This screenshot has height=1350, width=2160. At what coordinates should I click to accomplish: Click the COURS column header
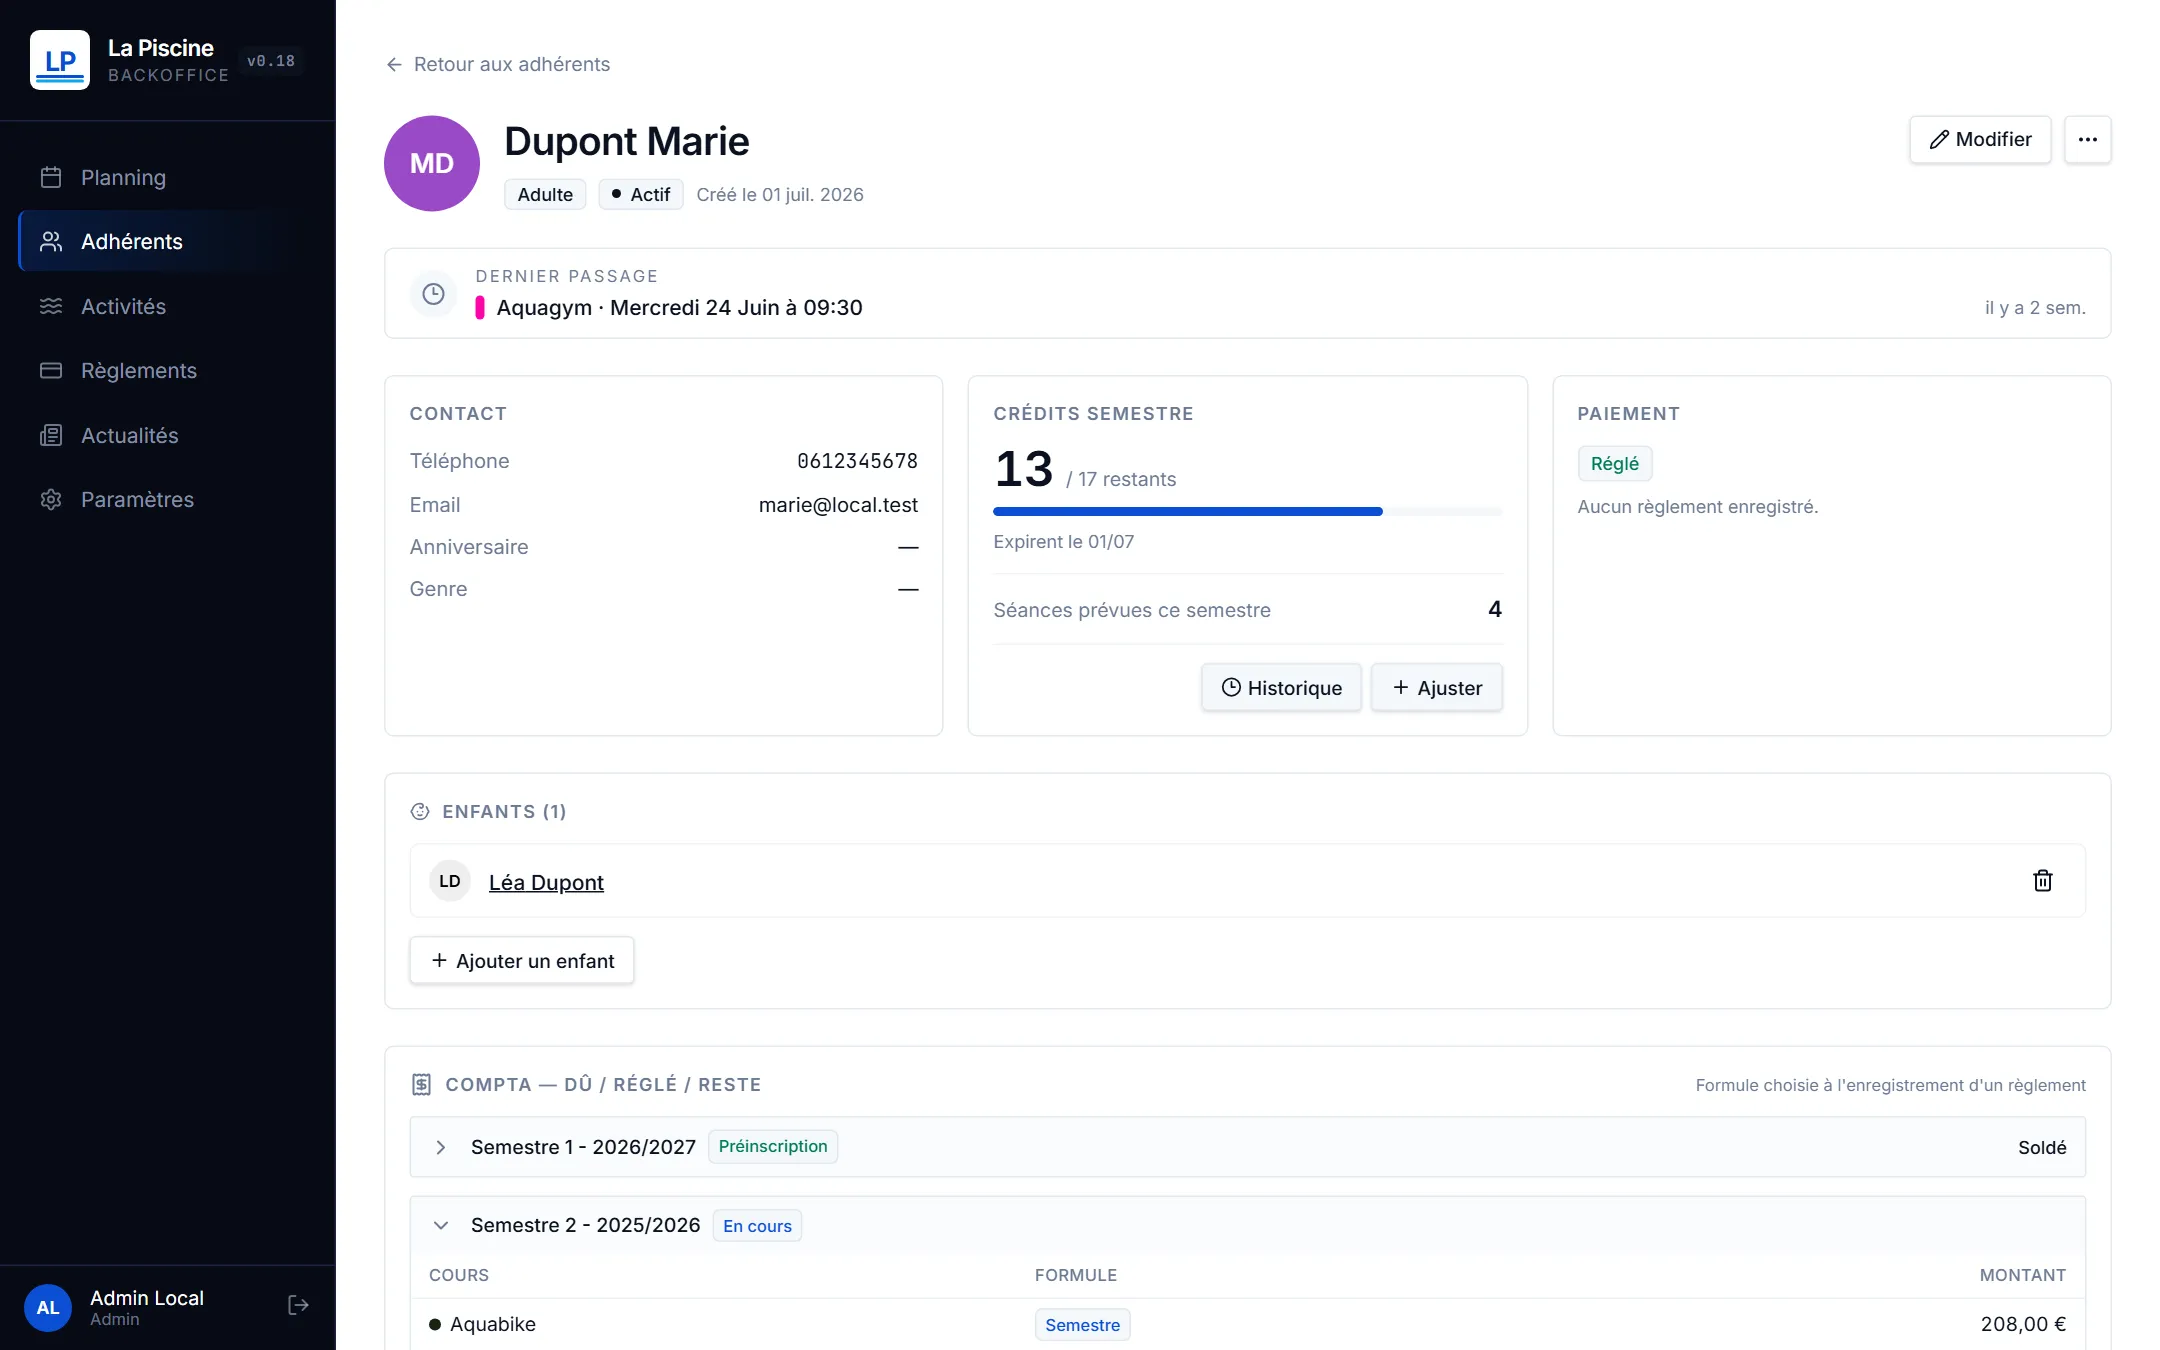459,1275
